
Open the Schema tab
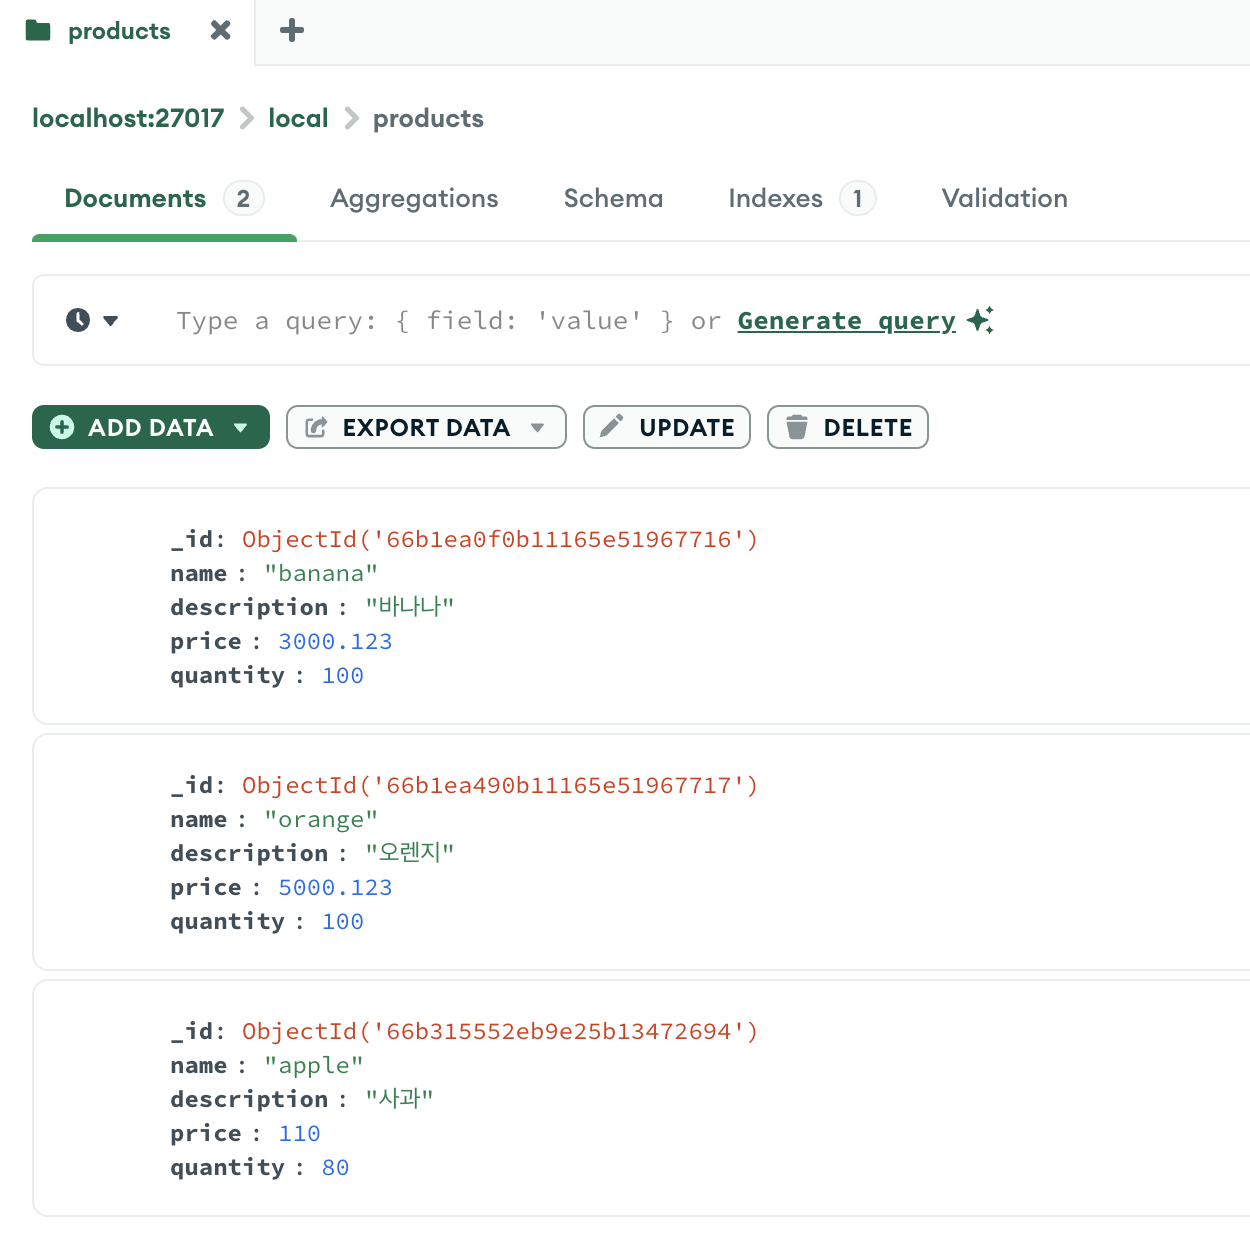(613, 198)
